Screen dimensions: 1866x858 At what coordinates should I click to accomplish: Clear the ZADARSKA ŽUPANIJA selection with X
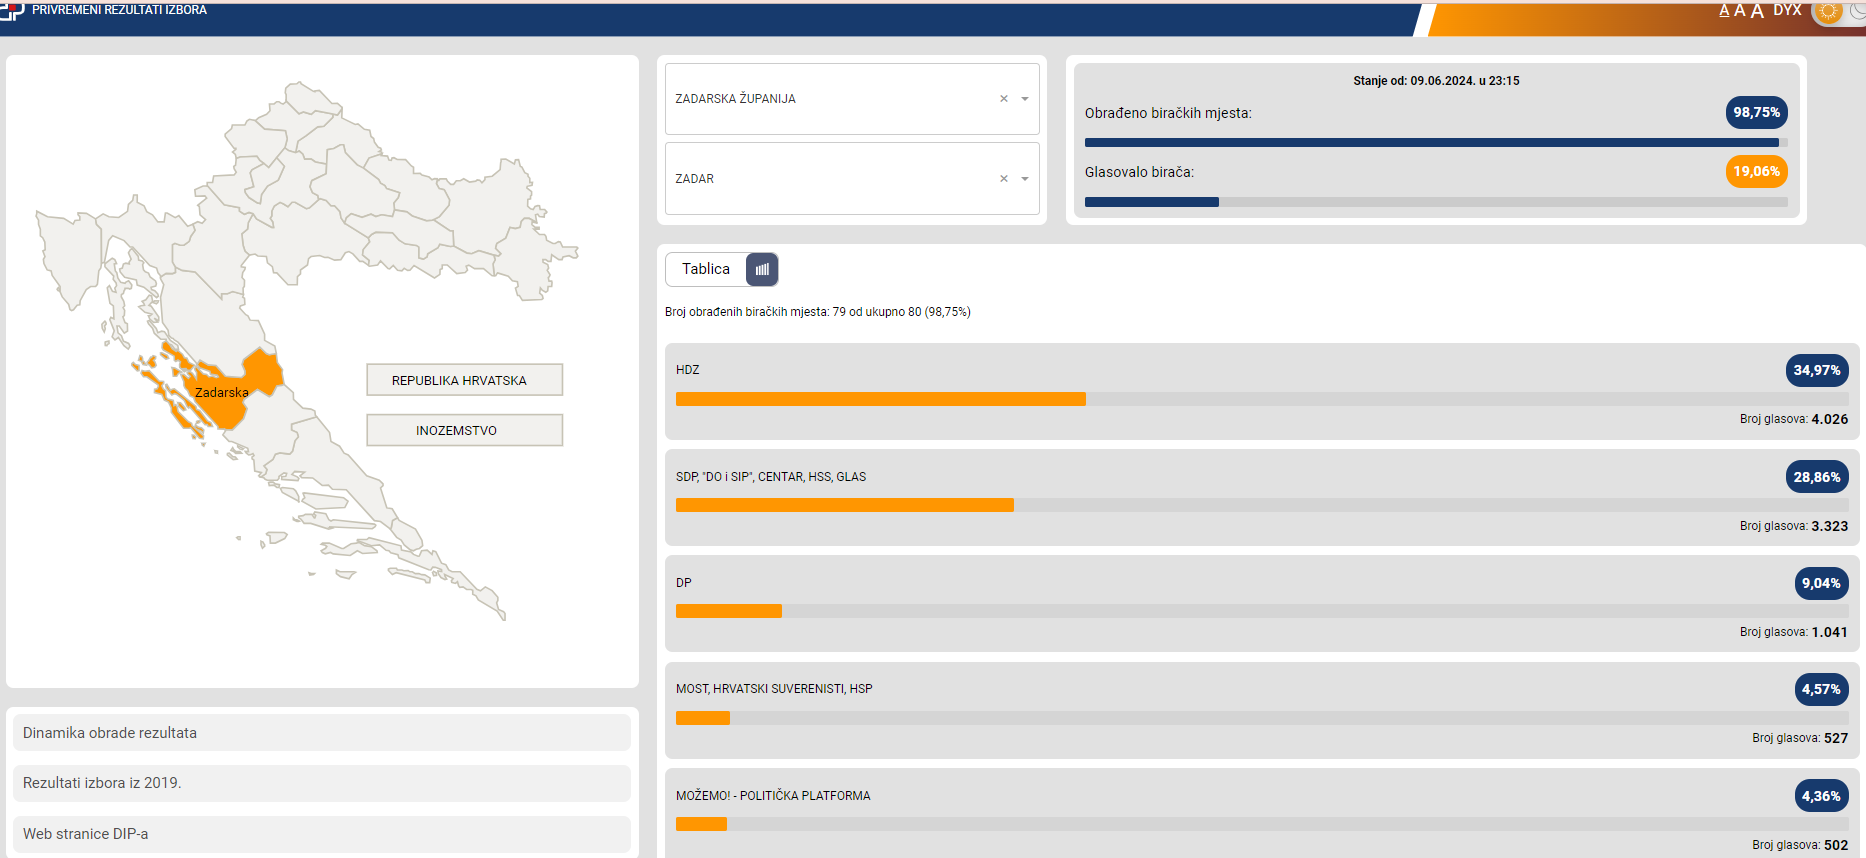[1004, 99]
